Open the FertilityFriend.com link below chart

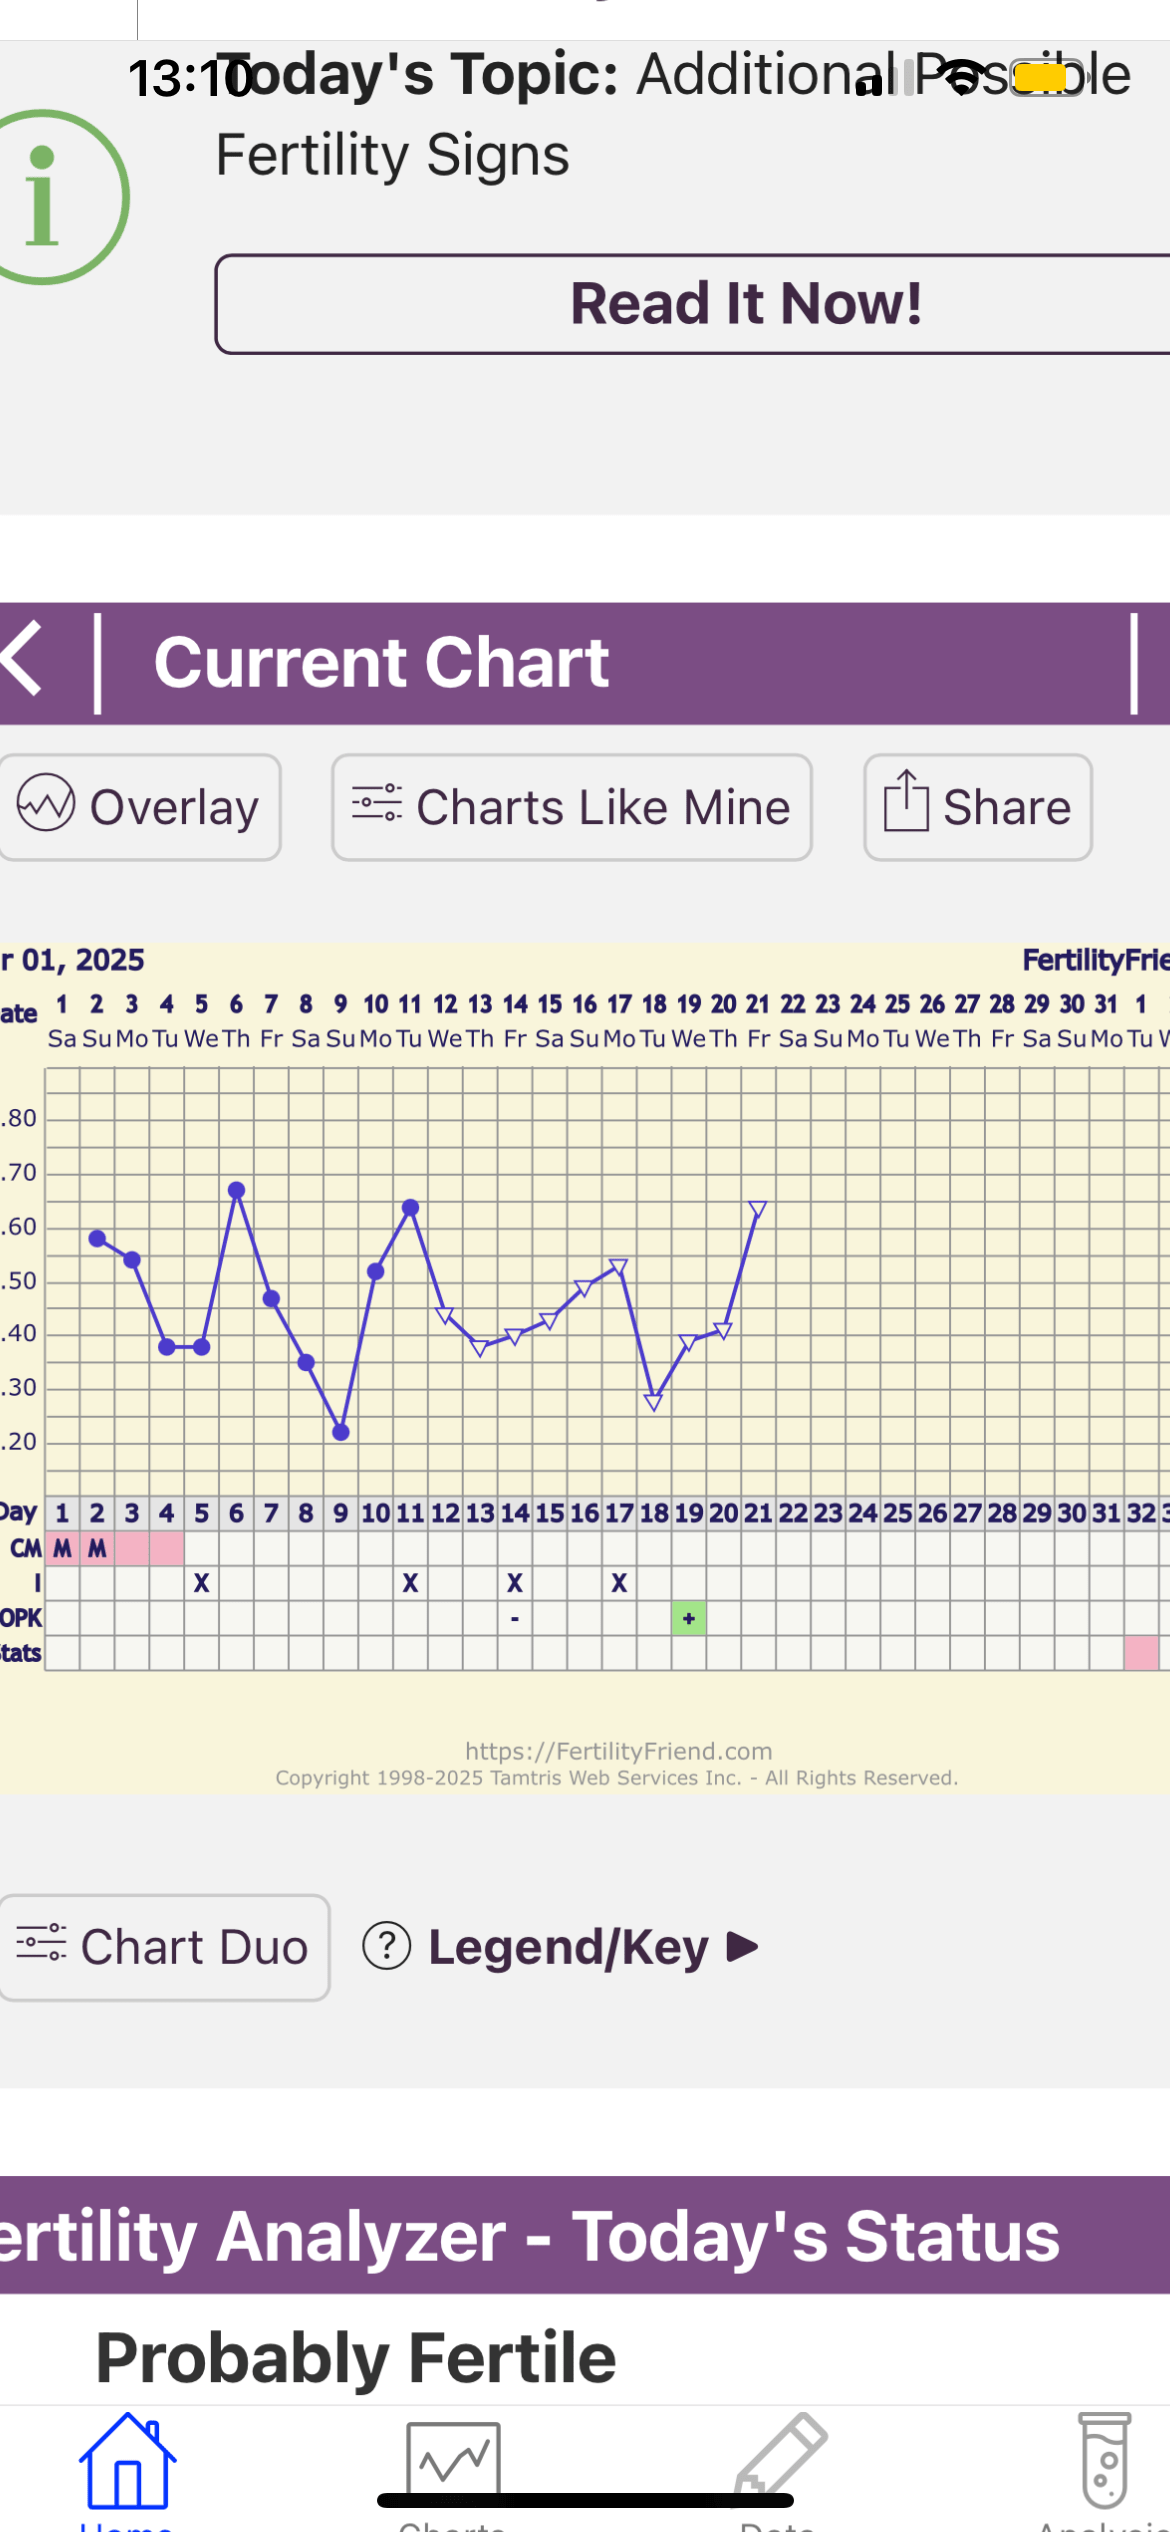[618, 1751]
